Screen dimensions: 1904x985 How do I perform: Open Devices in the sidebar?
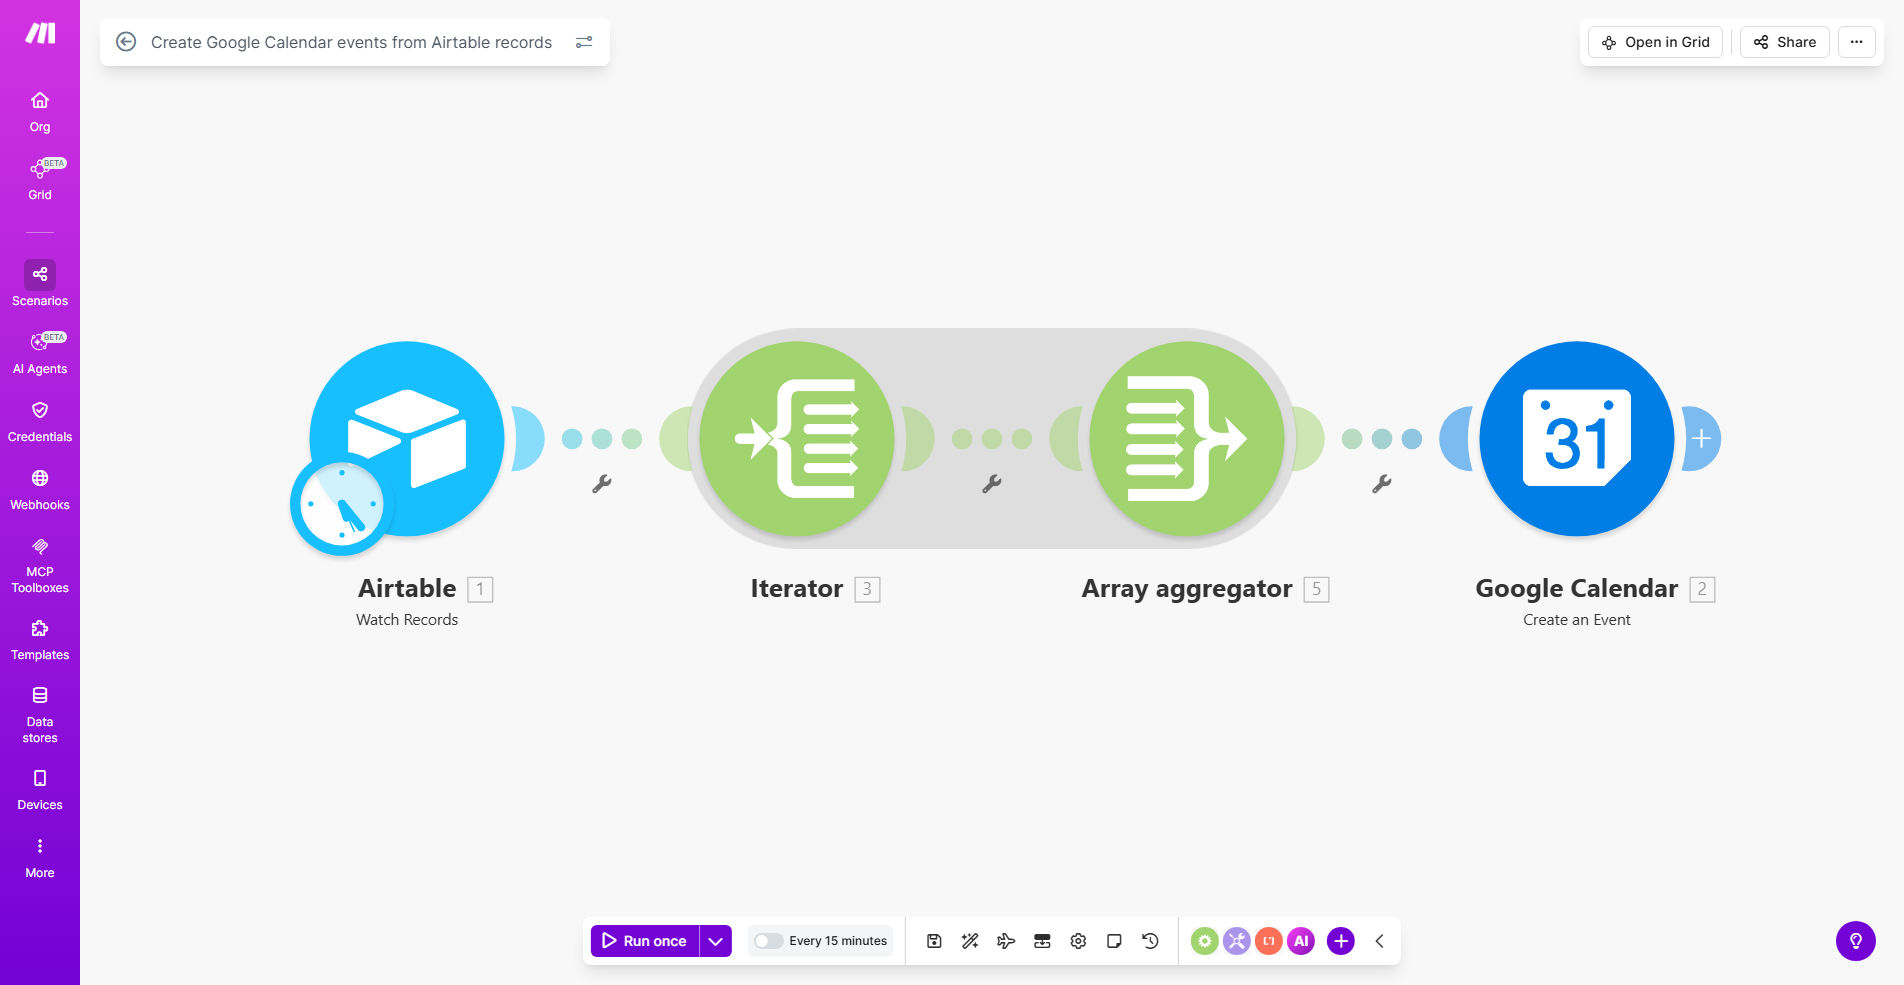pos(40,790)
